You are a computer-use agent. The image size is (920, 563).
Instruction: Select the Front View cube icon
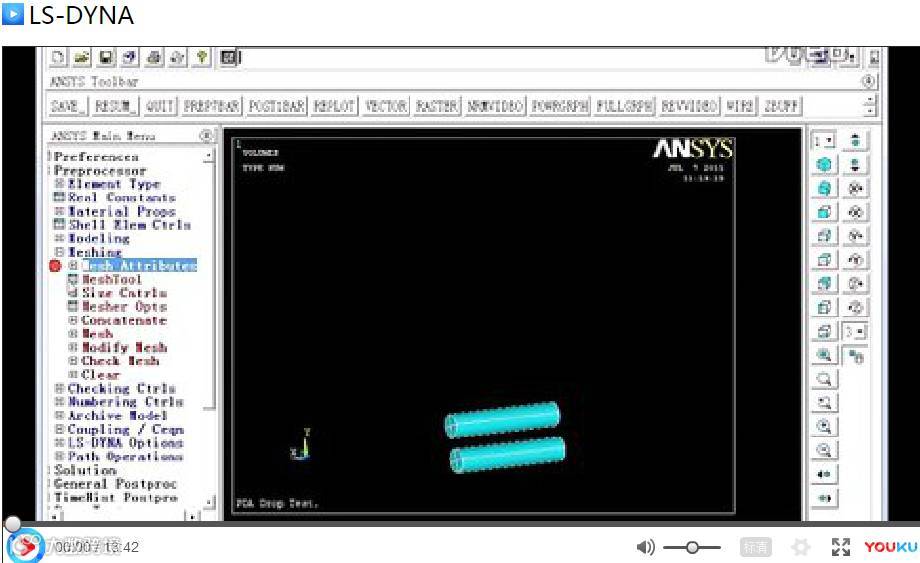coord(824,212)
